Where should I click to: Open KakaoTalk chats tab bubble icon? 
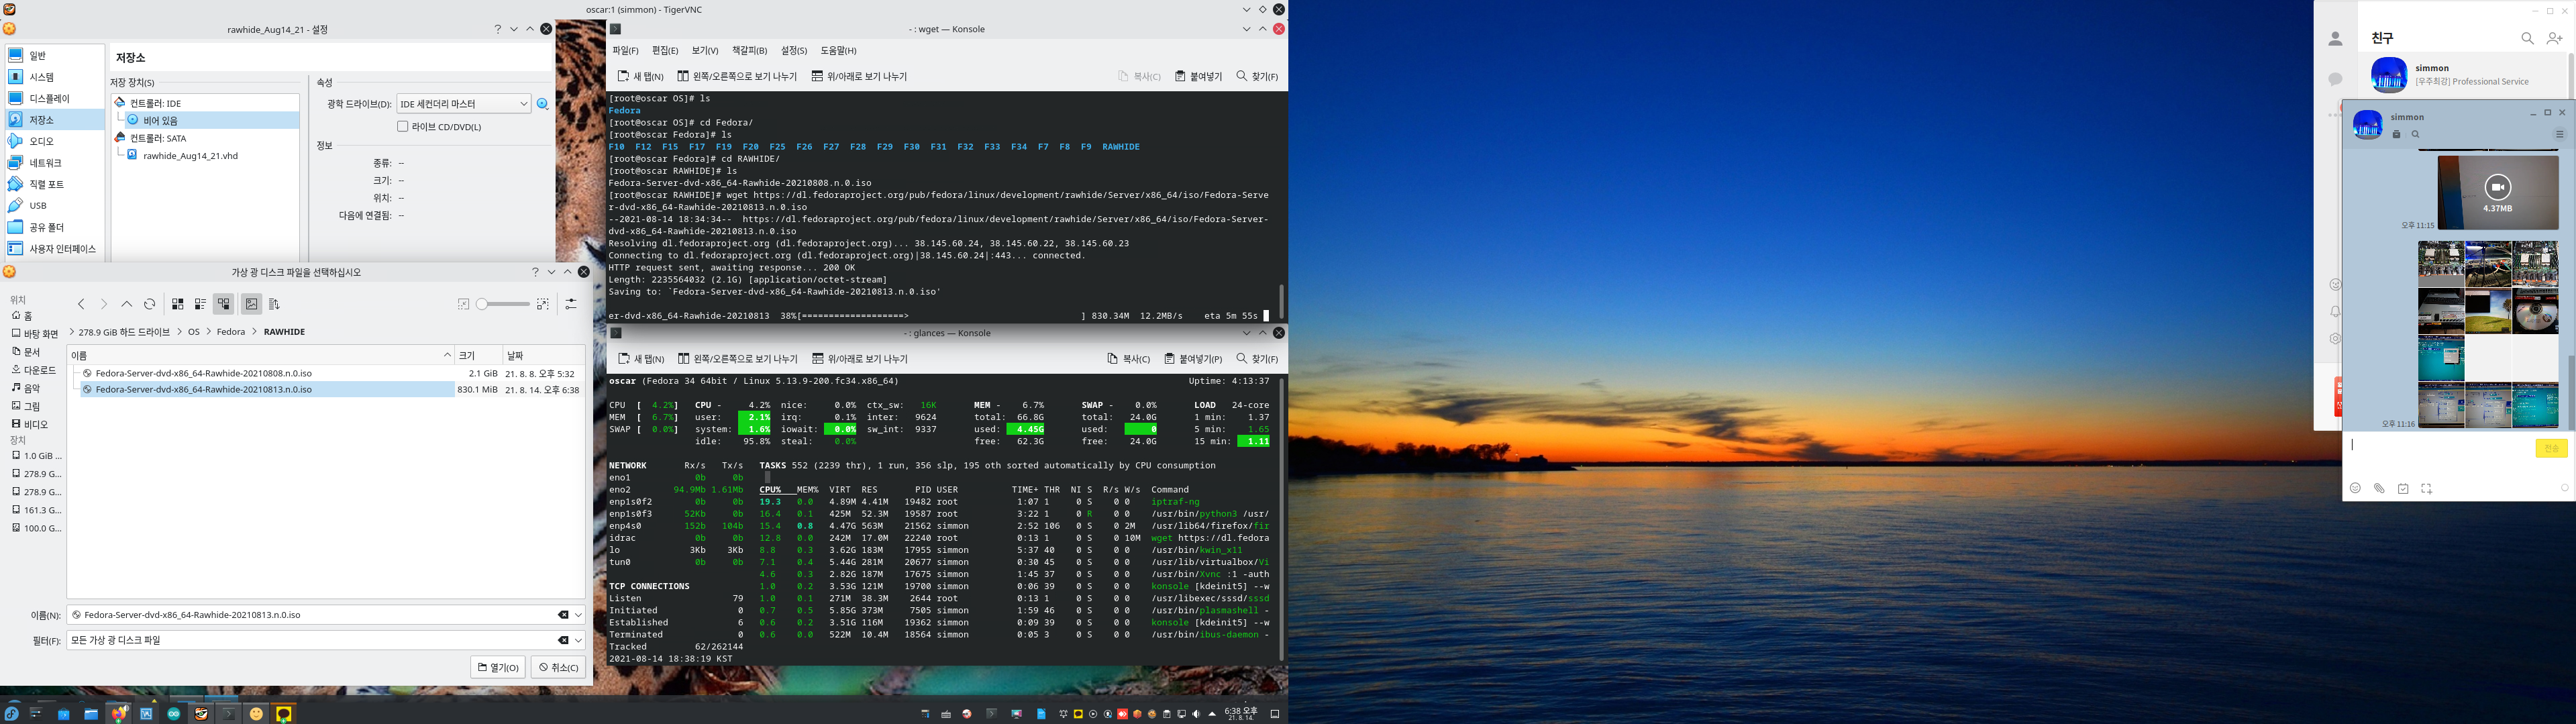point(2335,79)
